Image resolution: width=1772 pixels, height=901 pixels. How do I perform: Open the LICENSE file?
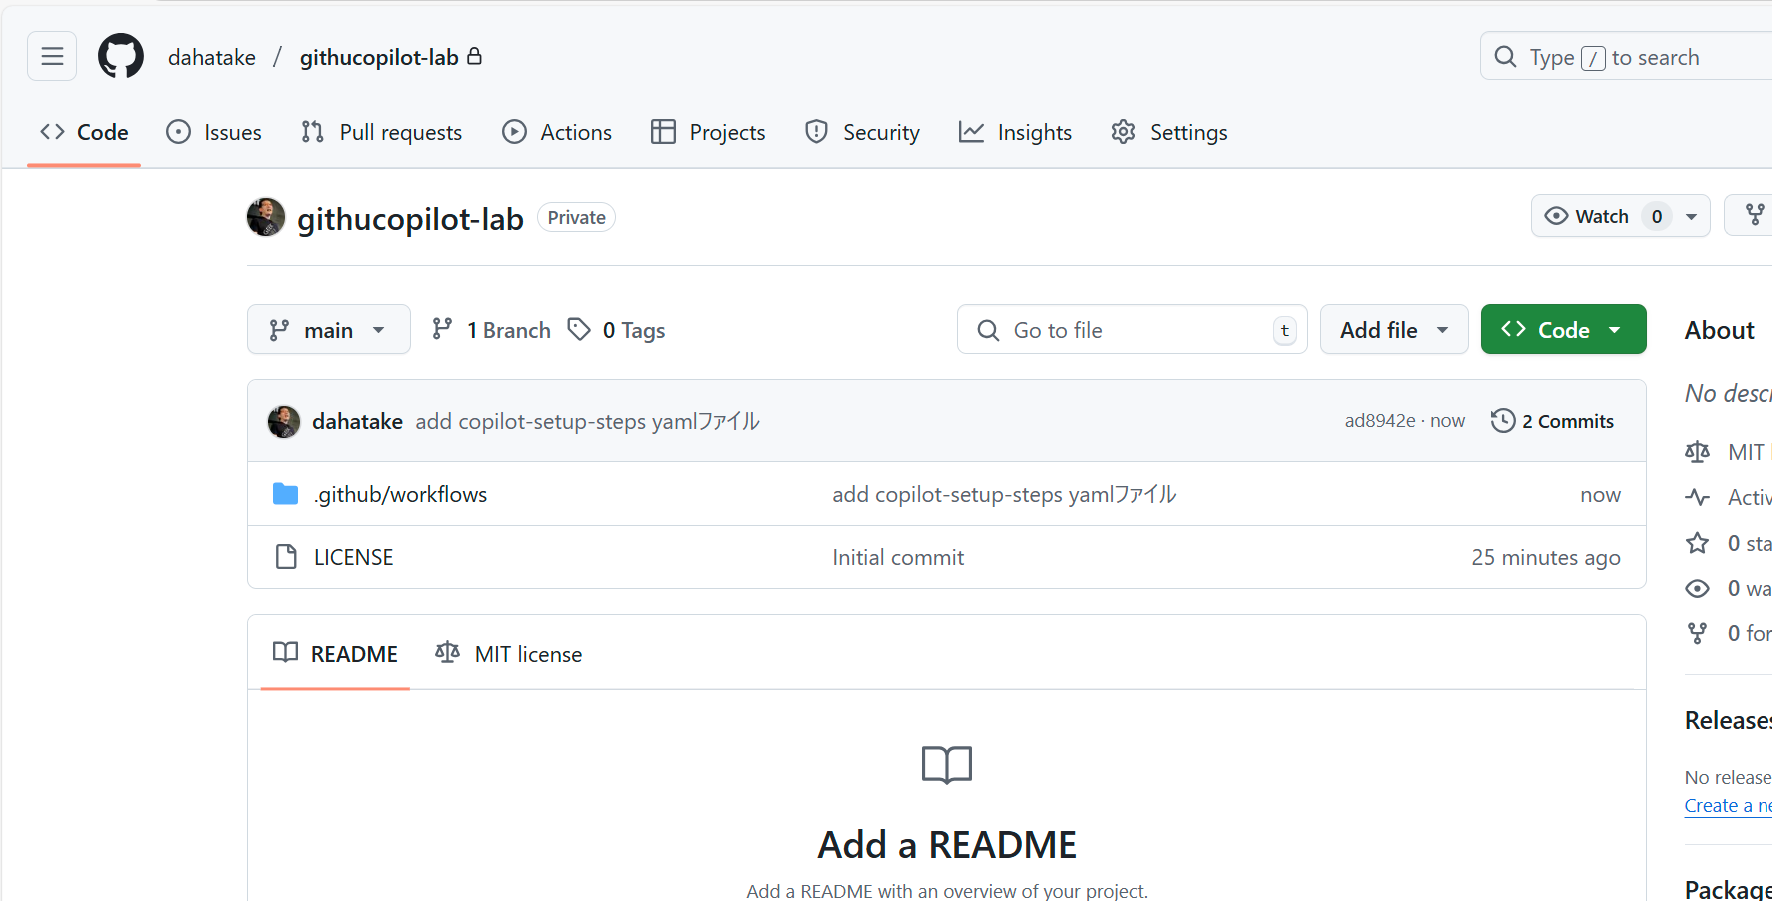click(x=352, y=556)
